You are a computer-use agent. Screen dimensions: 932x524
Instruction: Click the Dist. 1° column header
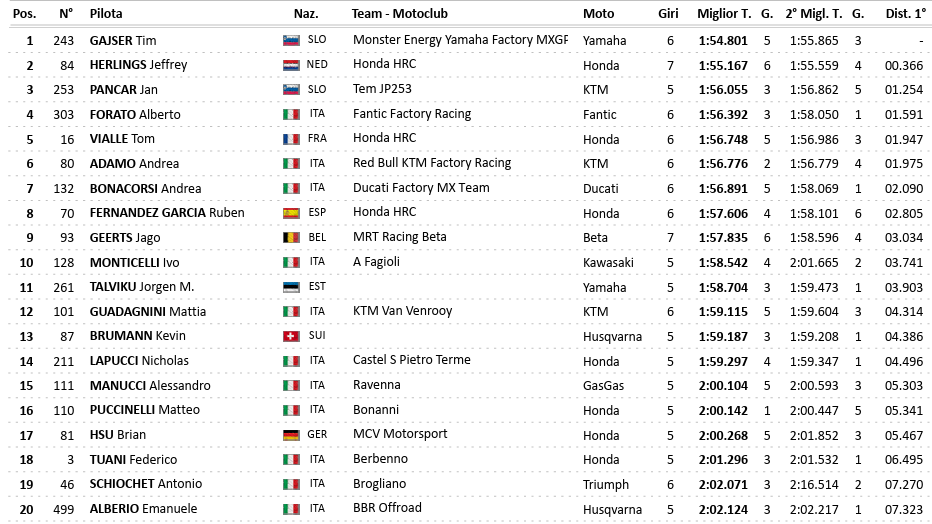(905, 14)
